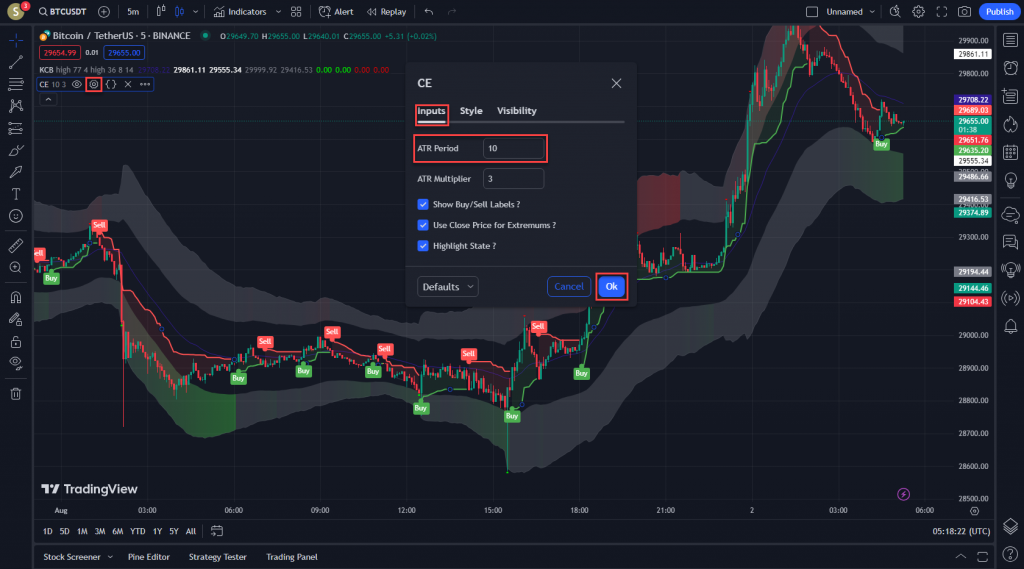Select the YTD date range

138,532
